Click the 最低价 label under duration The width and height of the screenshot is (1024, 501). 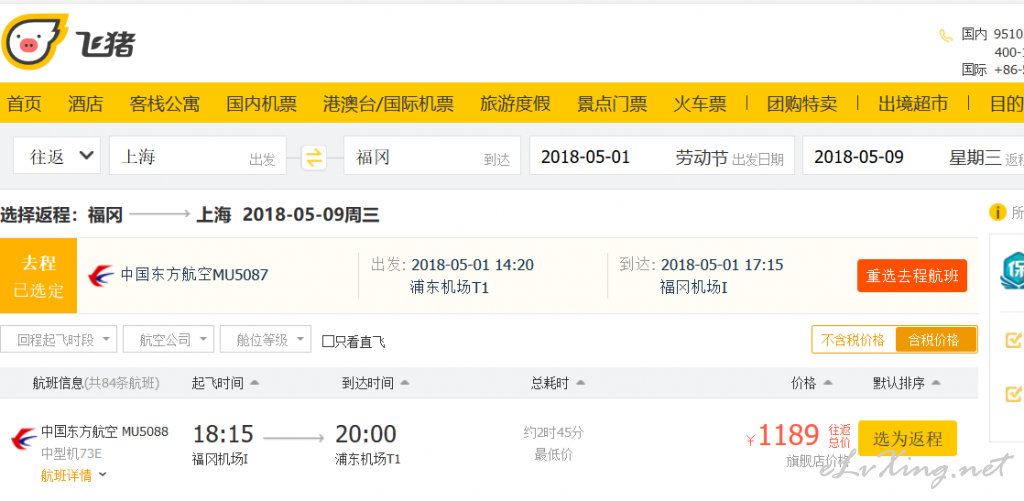553,455
